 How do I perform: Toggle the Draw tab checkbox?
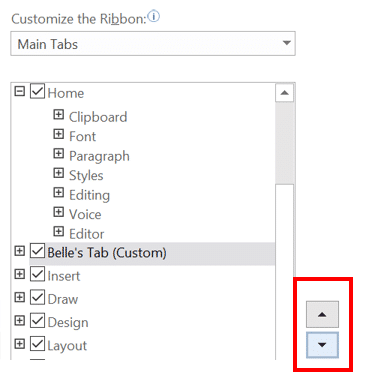(x=37, y=297)
